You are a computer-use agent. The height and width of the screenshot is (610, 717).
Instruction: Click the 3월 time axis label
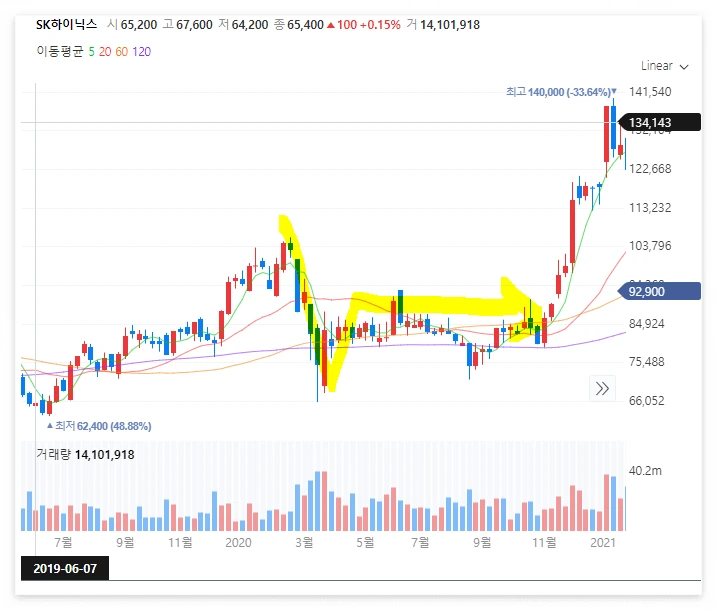pos(304,543)
